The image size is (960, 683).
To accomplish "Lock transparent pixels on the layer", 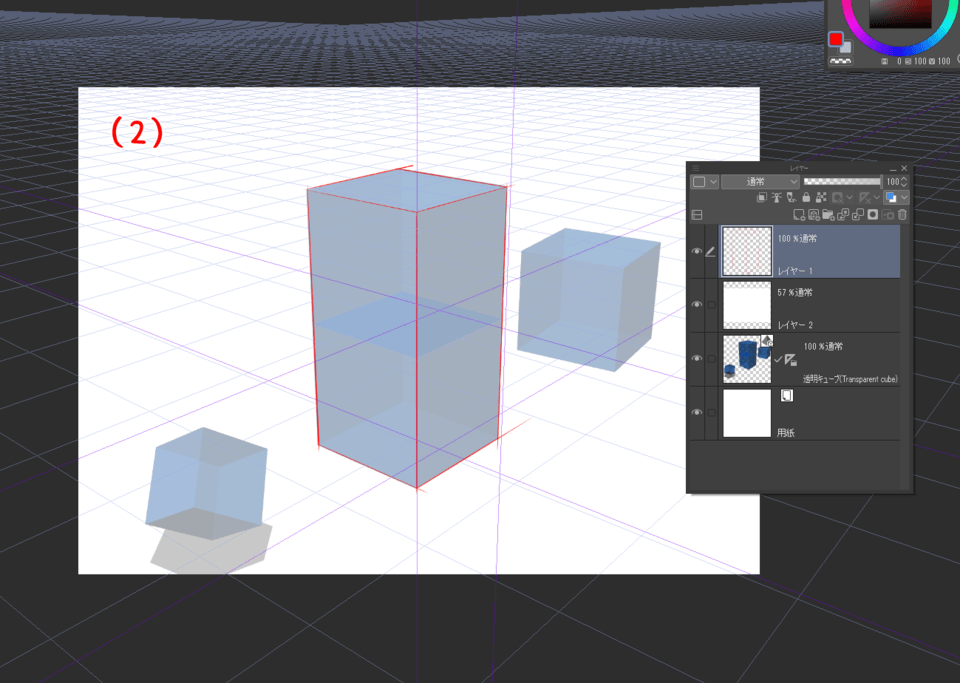I will tap(822, 198).
